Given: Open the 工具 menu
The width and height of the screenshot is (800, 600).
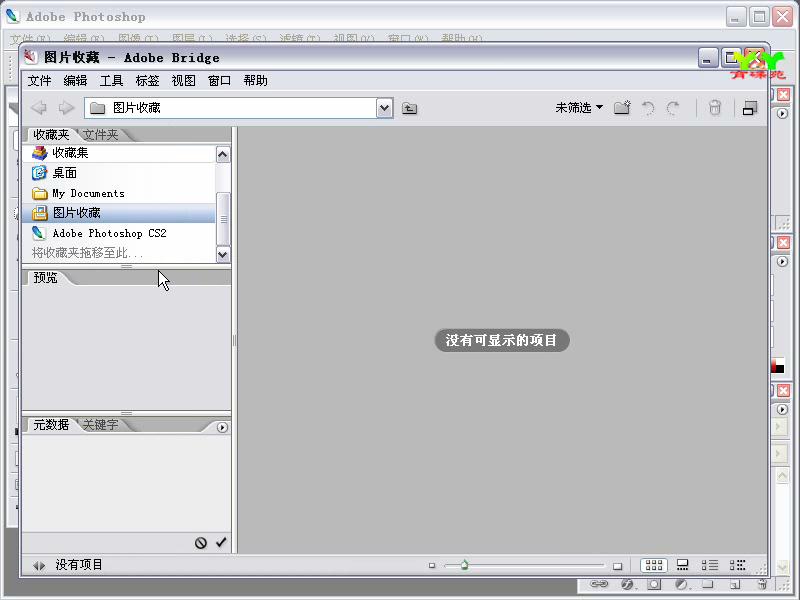Looking at the screenshot, I should point(111,81).
